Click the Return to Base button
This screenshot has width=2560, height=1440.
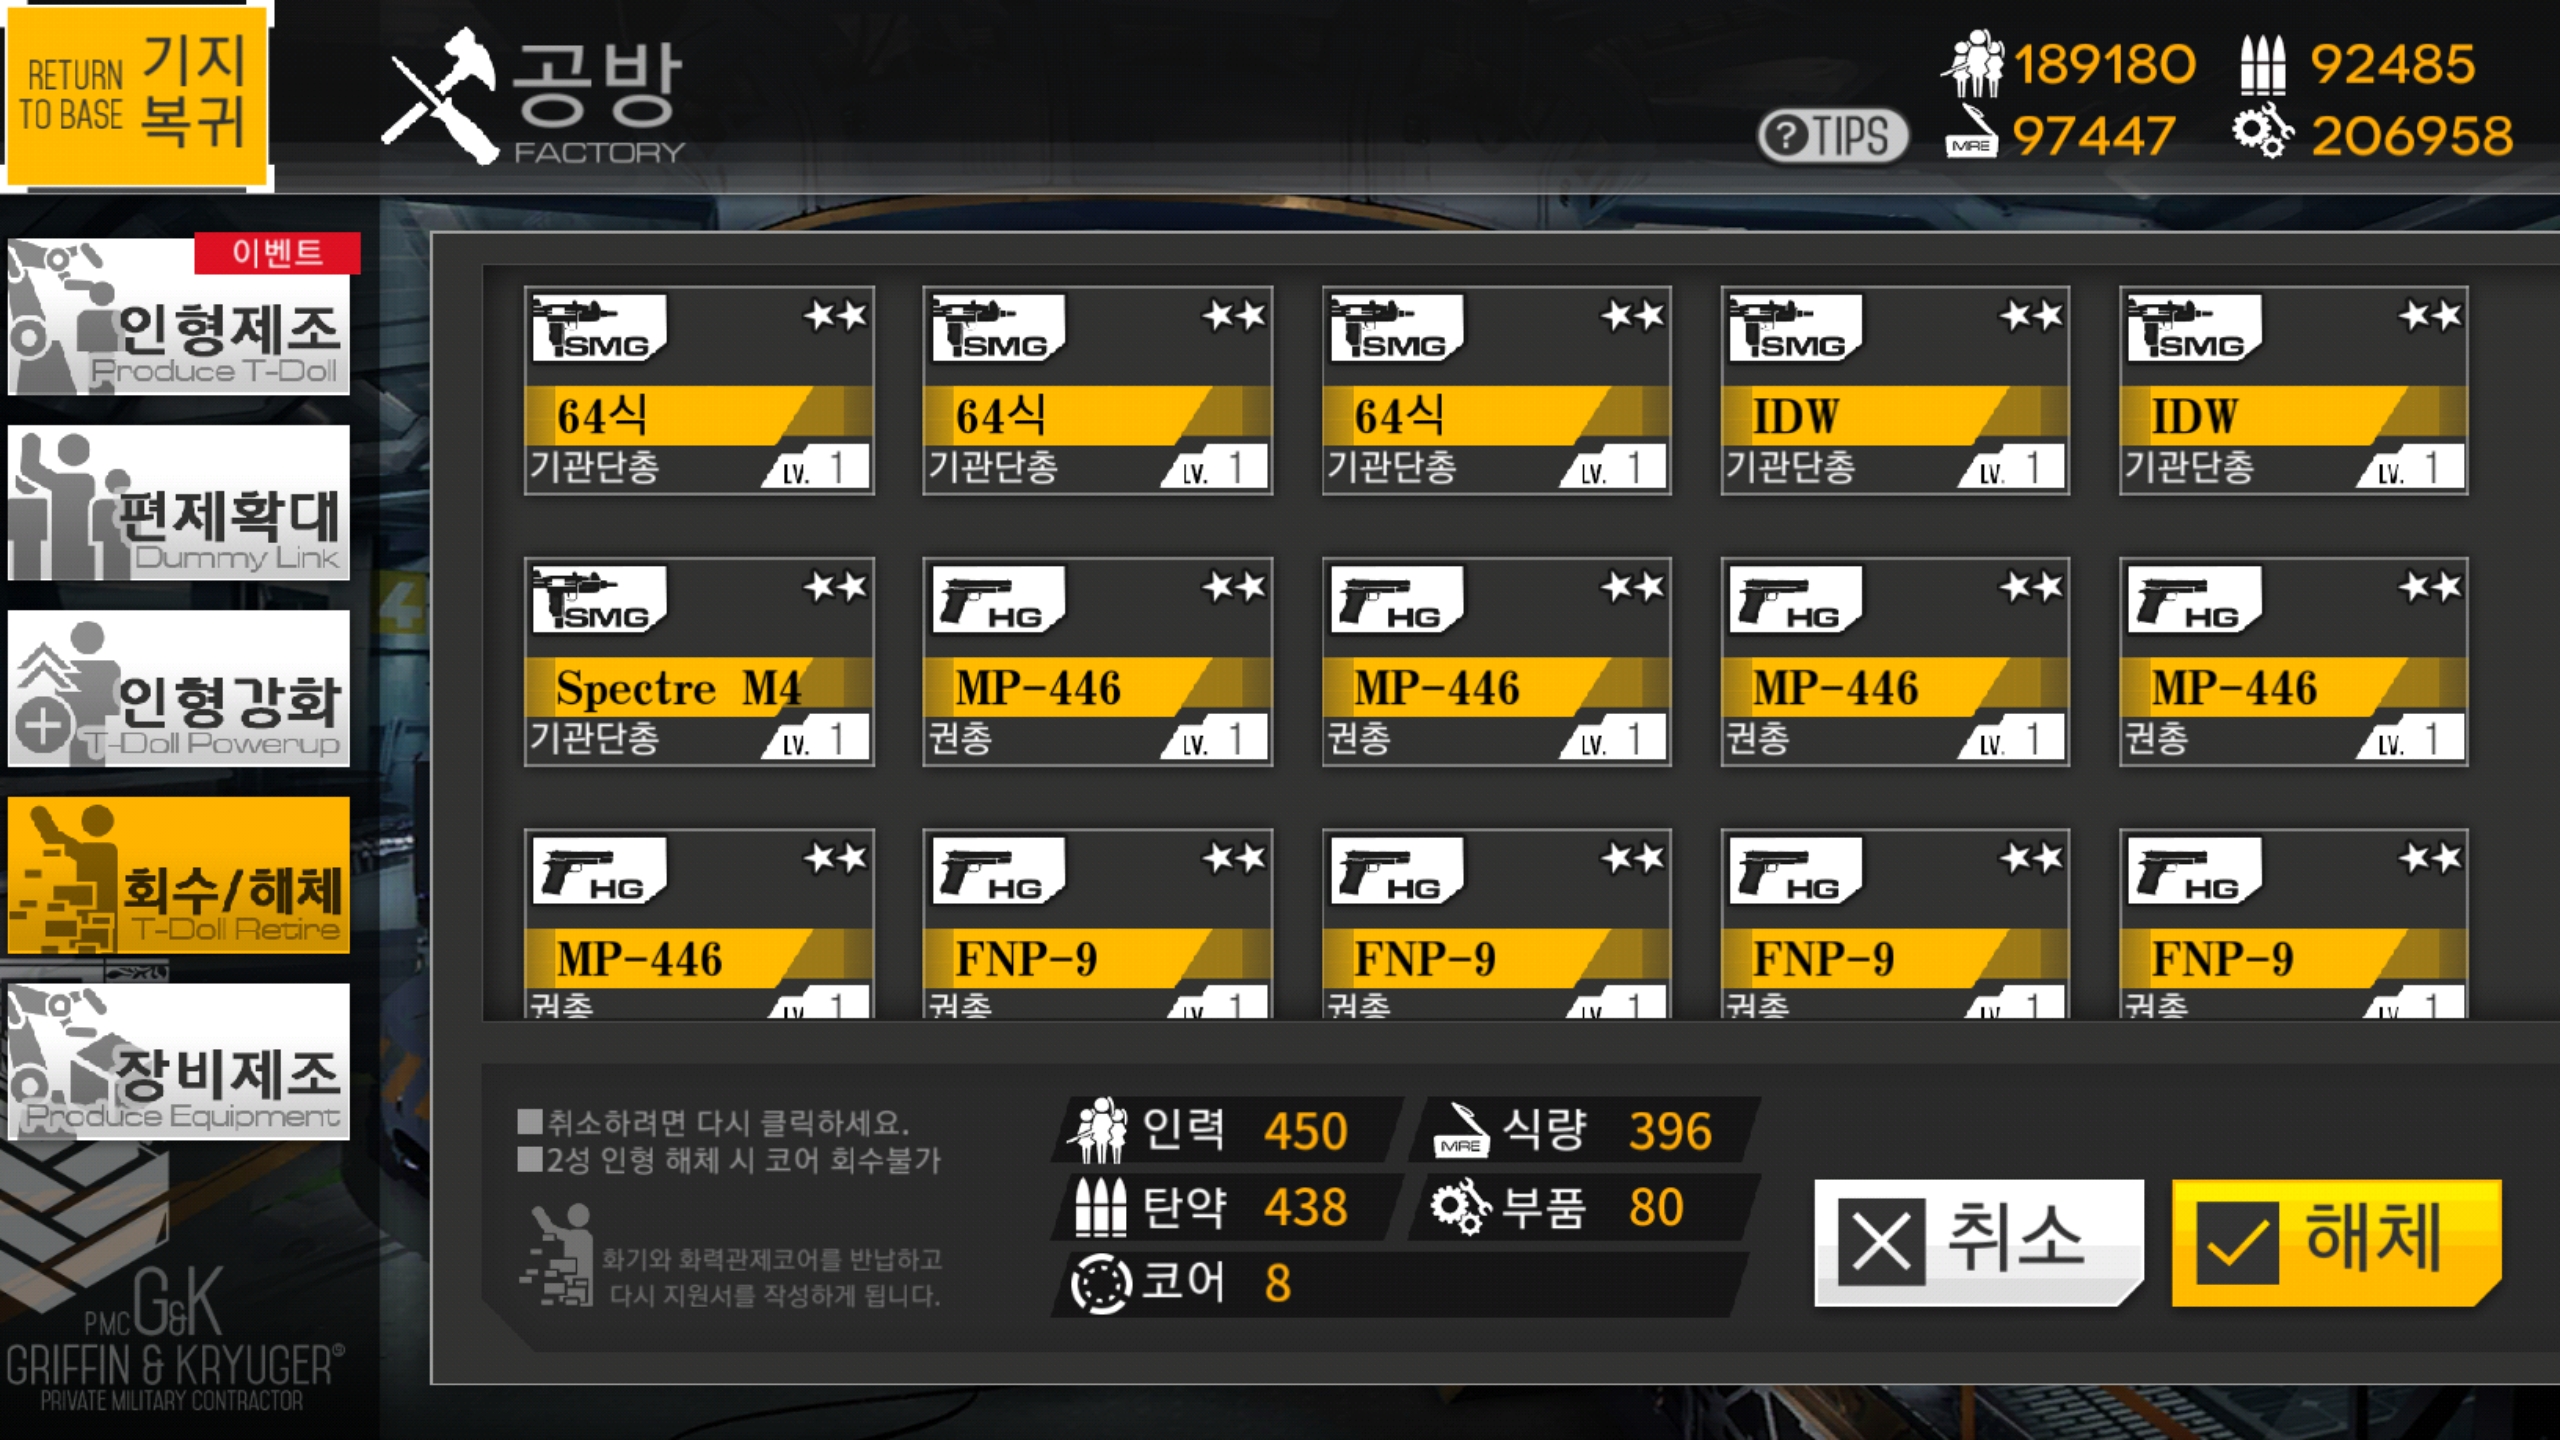coord(137,96)
